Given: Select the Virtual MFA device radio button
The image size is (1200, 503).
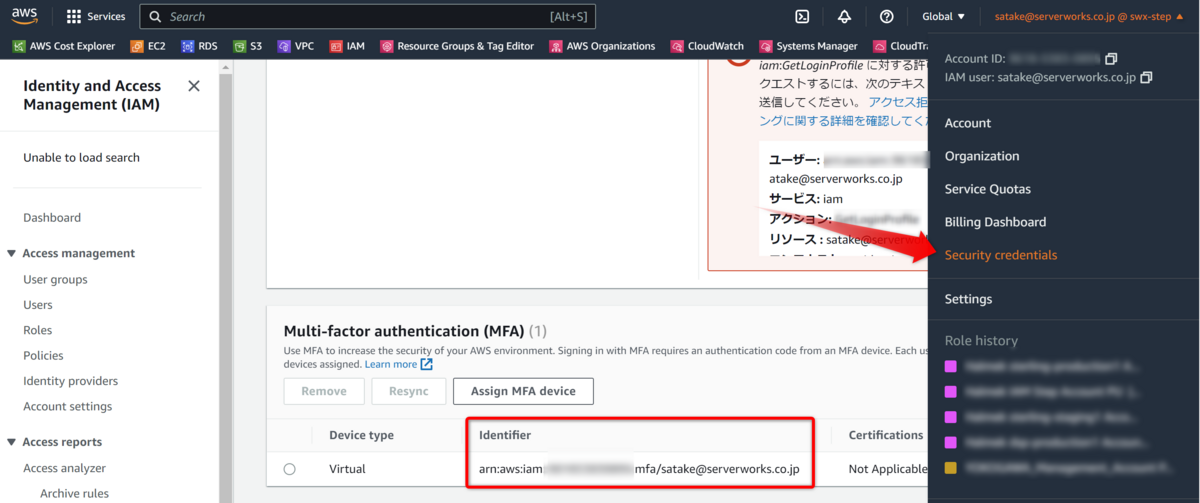Looking at the screenshot, I should click(x=290, y=468).
